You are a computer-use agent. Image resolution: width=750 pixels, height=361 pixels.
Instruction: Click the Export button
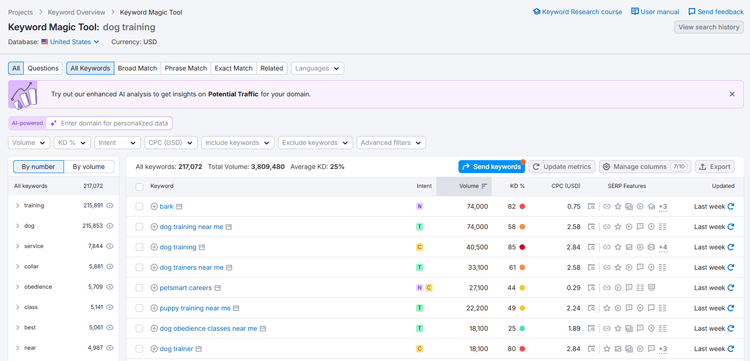(x=715, y=167)
